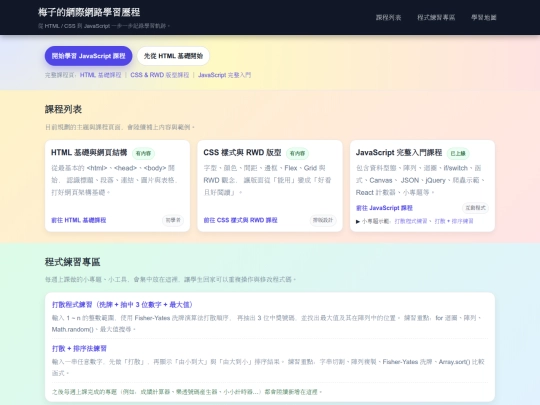Open the 打散 + 排序法練習 practice link
This screenshot has width=540, height=405.
coord(79,349)
